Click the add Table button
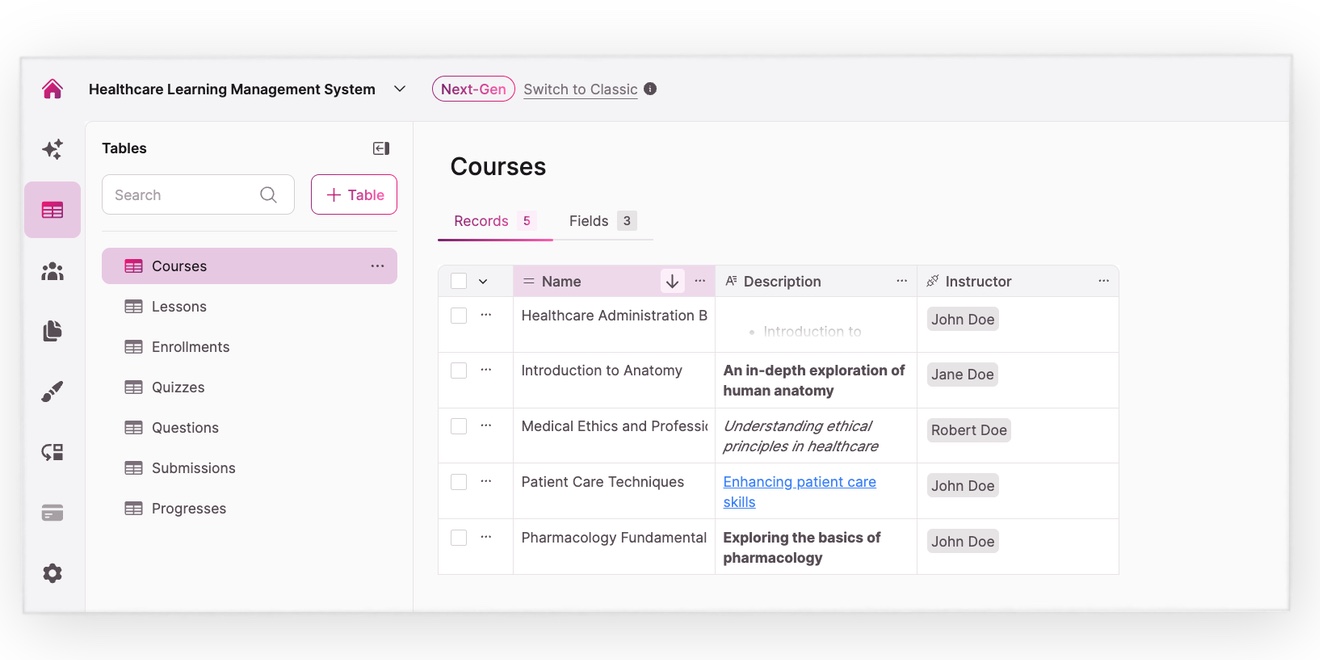The image size is (1320, 660). tap(354, 195)
